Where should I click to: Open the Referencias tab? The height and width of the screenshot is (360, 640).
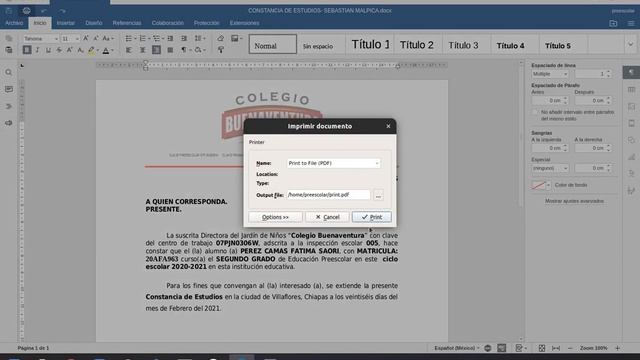(127, 23)
